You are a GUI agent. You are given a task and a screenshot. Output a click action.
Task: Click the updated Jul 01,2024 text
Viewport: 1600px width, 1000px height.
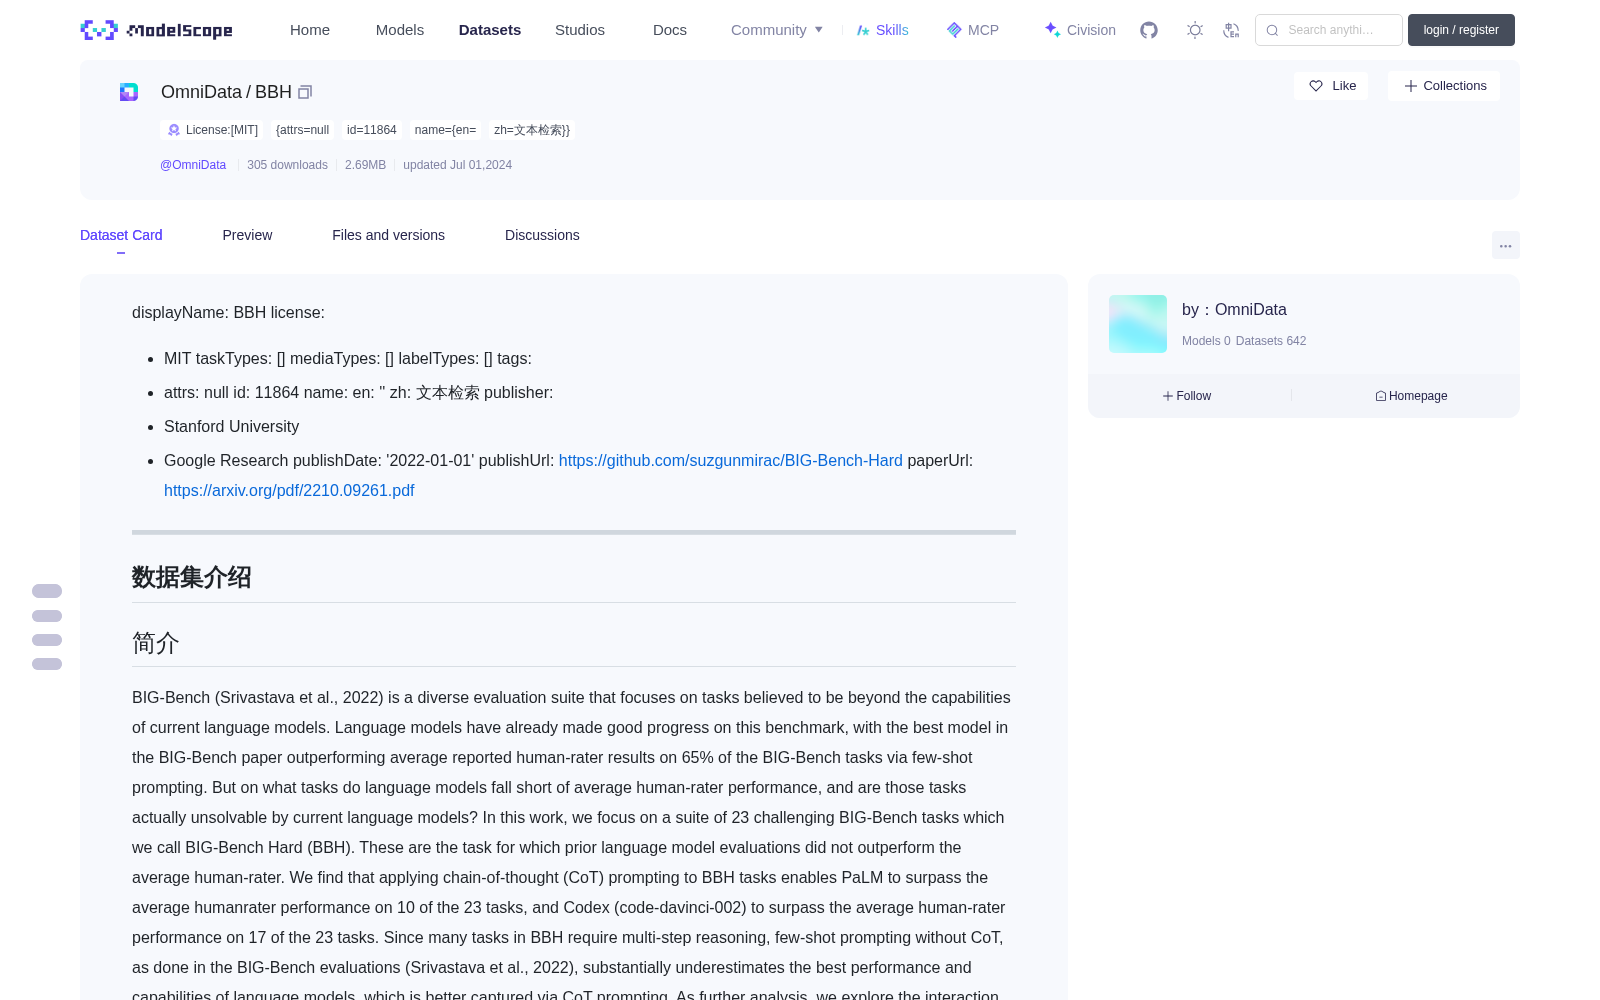[x=457, y=165]
